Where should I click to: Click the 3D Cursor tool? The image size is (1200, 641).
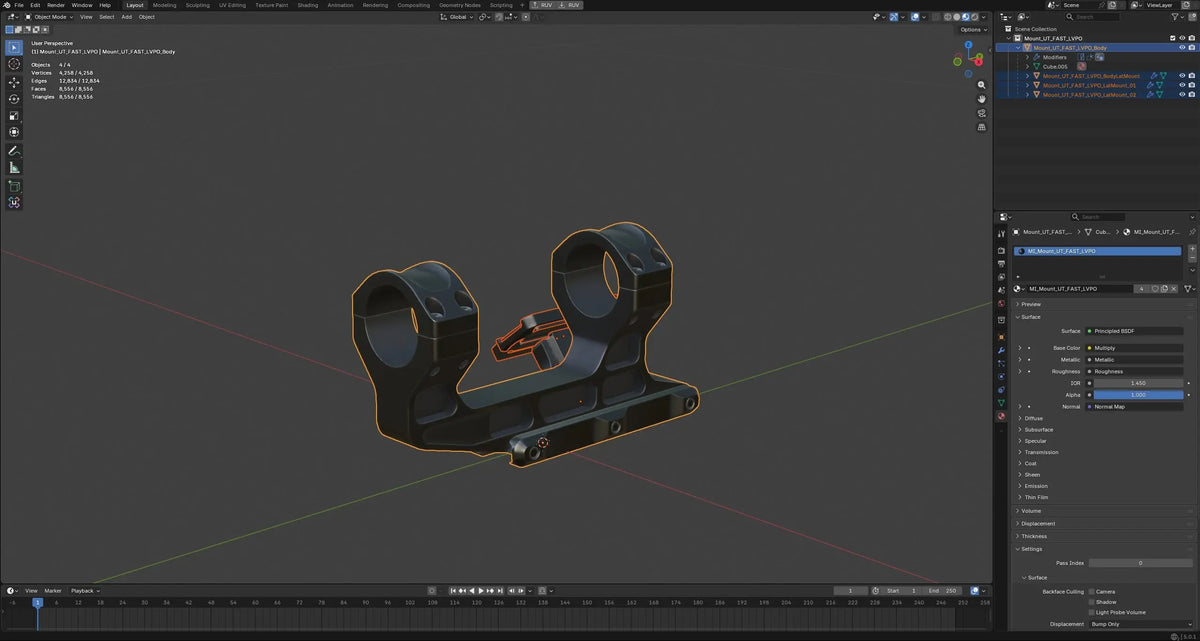point(14,64)
